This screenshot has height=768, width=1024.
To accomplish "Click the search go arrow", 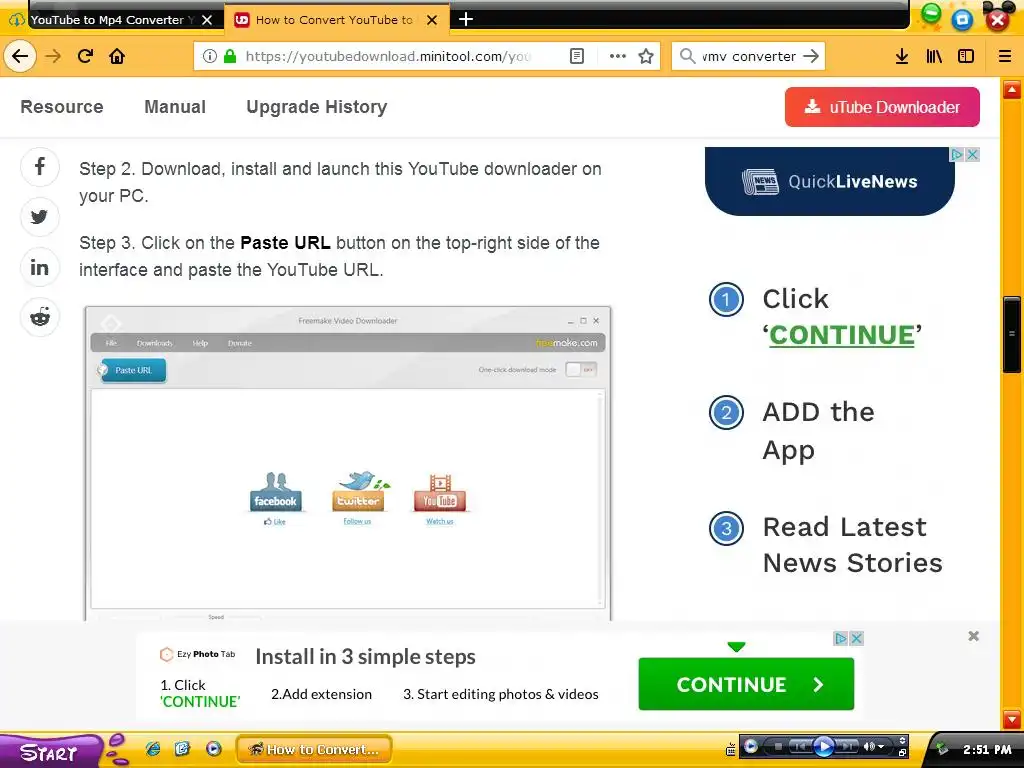I will point(810,56).
